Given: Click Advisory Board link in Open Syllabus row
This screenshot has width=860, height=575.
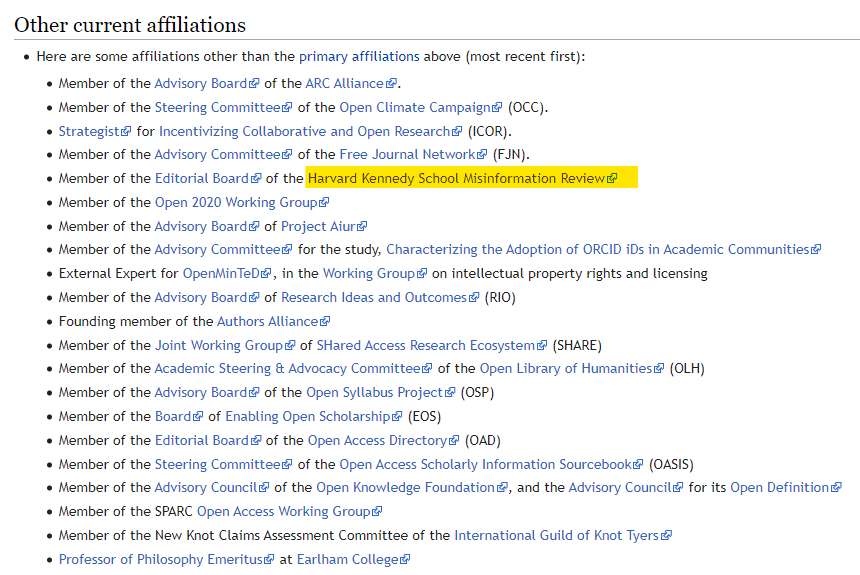Looking at the screenshot, I should (x=206, y=393).
